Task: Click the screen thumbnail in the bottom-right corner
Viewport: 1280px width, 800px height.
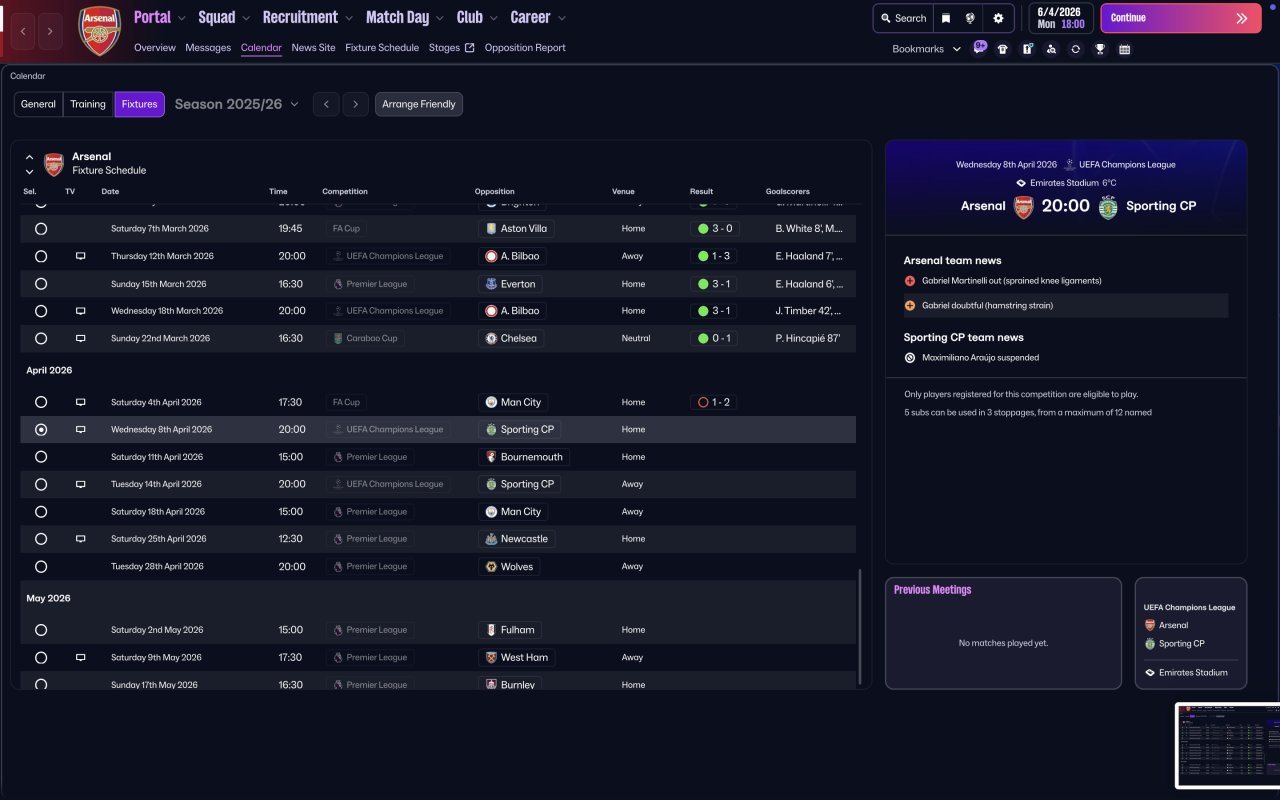Action: pyautogui.click(x=1228, y=745)
